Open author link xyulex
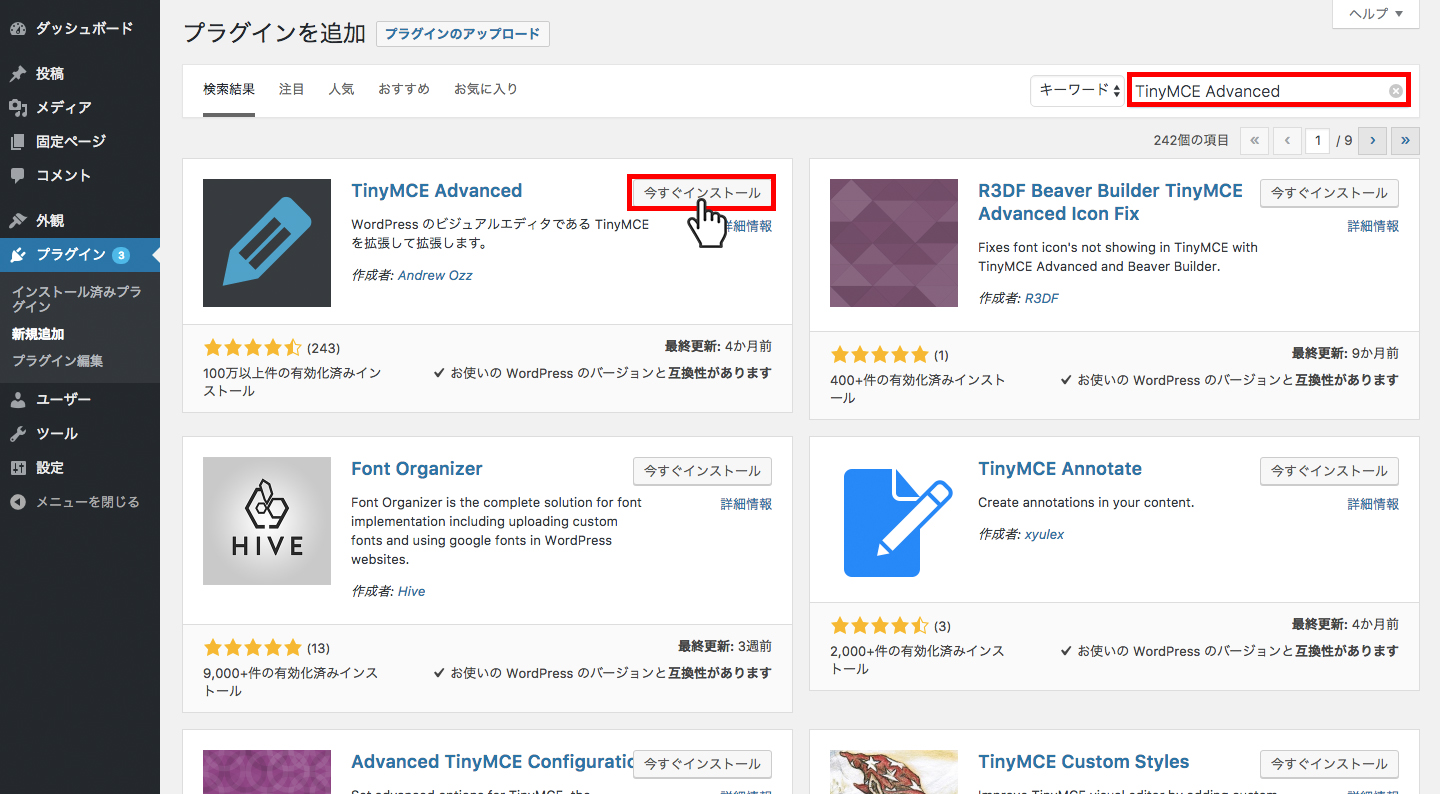This screenshot has width=1440, height=794. tap(1044, 534)
